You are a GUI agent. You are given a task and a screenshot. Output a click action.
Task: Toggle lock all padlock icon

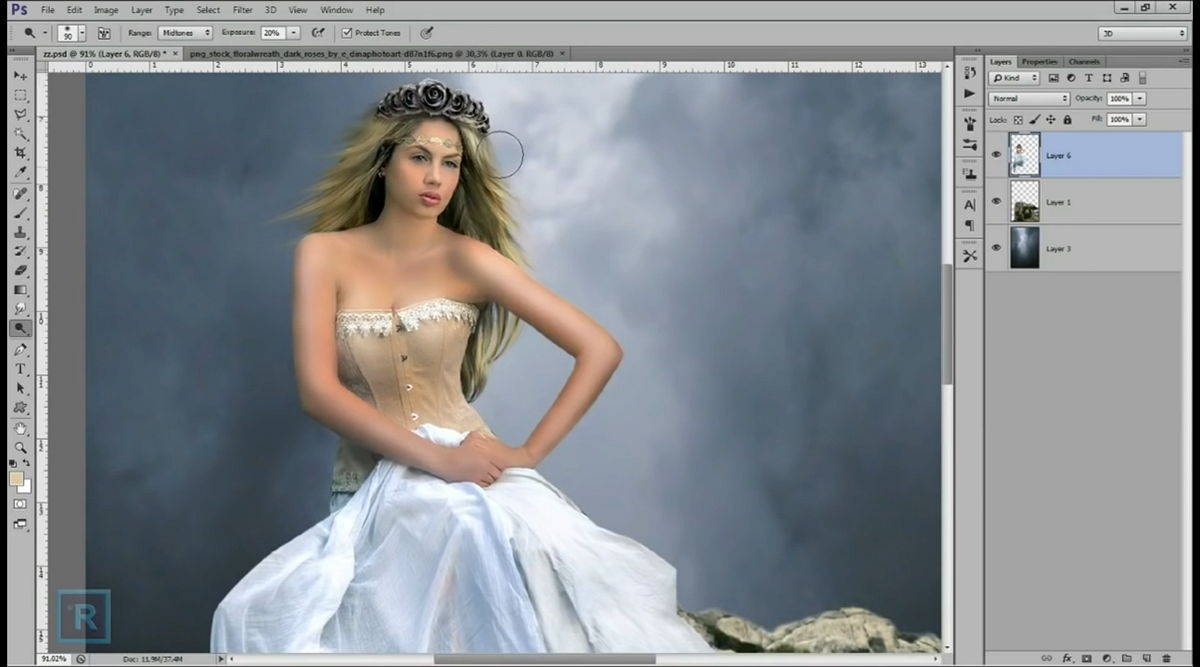tap(1067, 119)
